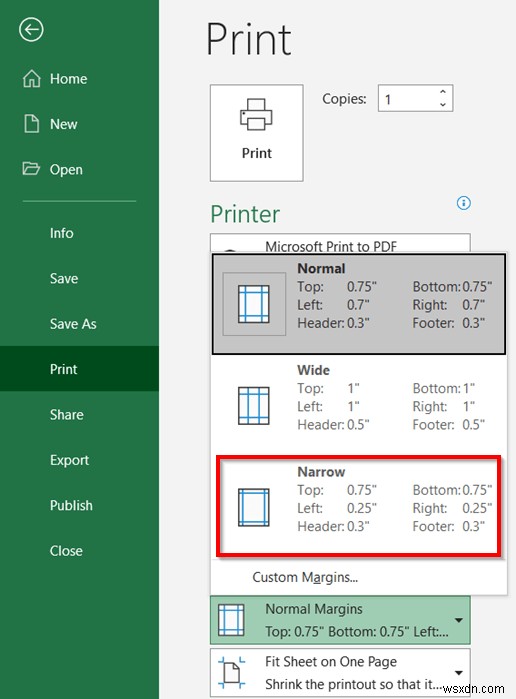The image size is (516, 699).
Task: Click the Narrow margins page icon
Action: tap(254, 507)
